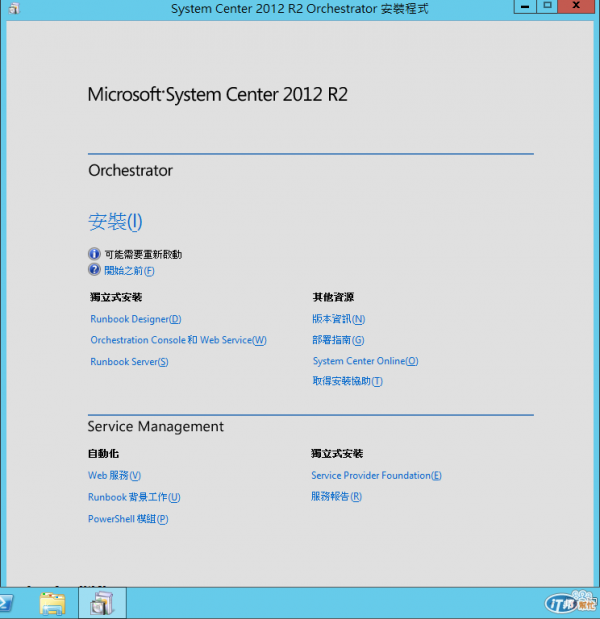Screen dimensions: 600x619
Task: Open 版本資訊(N) release notes
Action: [x=339, y=319]
